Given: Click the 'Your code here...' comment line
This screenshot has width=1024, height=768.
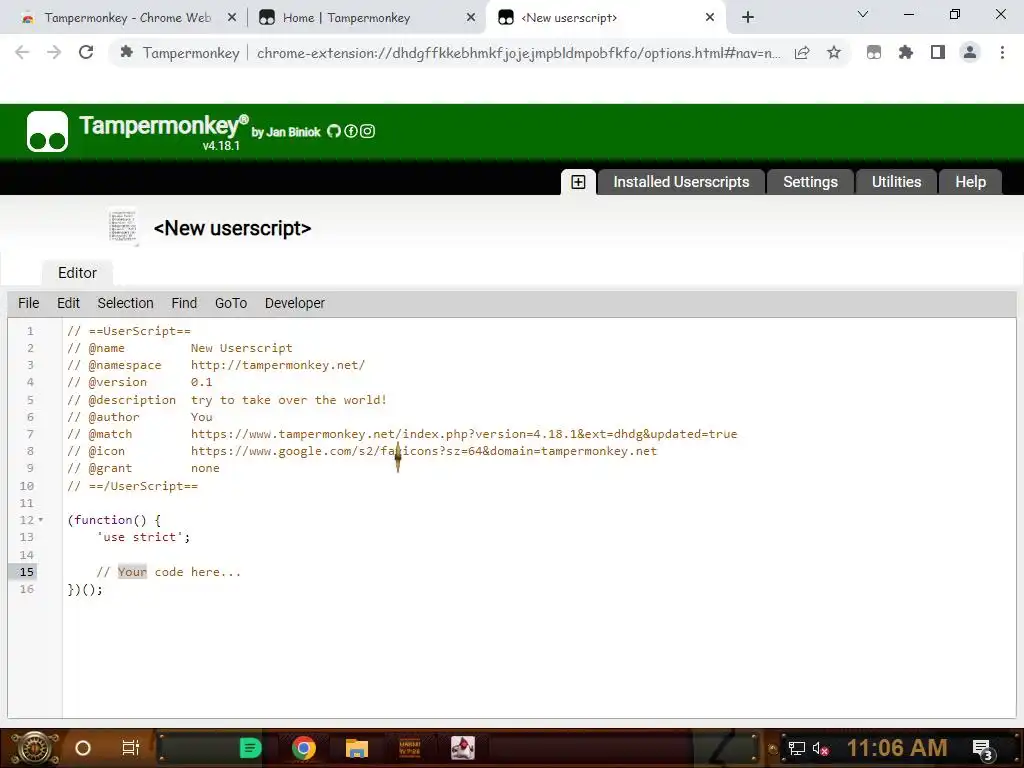Looking at the screenshot, I should coord(169,572).
